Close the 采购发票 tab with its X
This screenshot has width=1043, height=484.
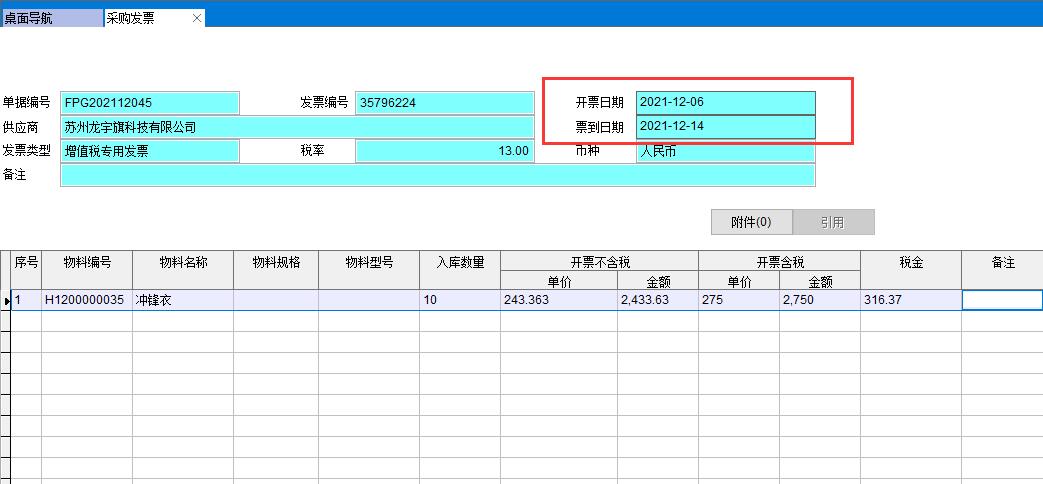(197, 18)
